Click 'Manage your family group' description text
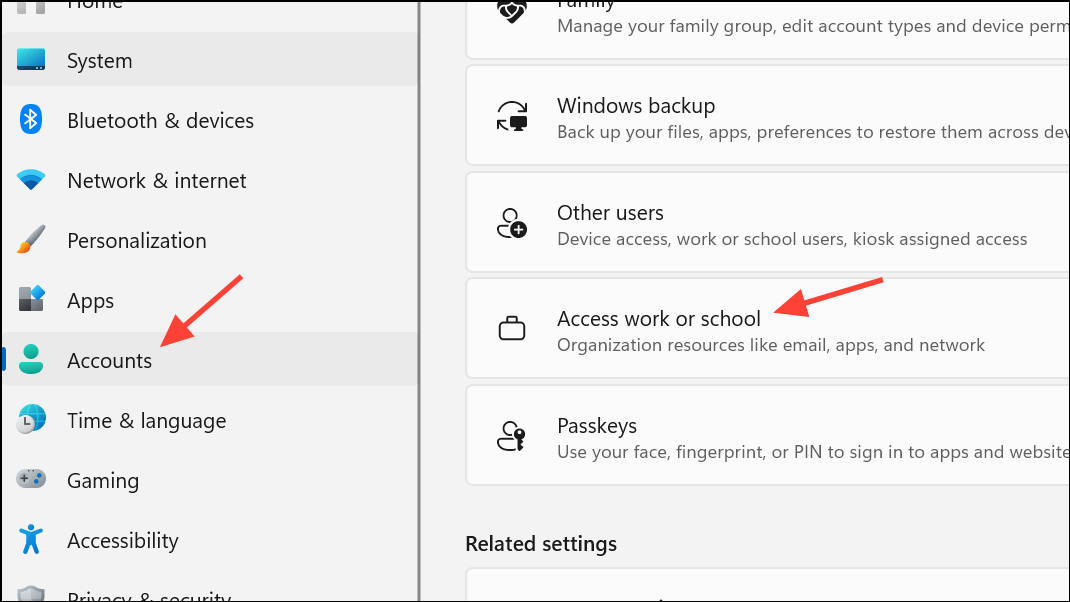This screenshot has width=1070, height=602. tap(813, 26)
